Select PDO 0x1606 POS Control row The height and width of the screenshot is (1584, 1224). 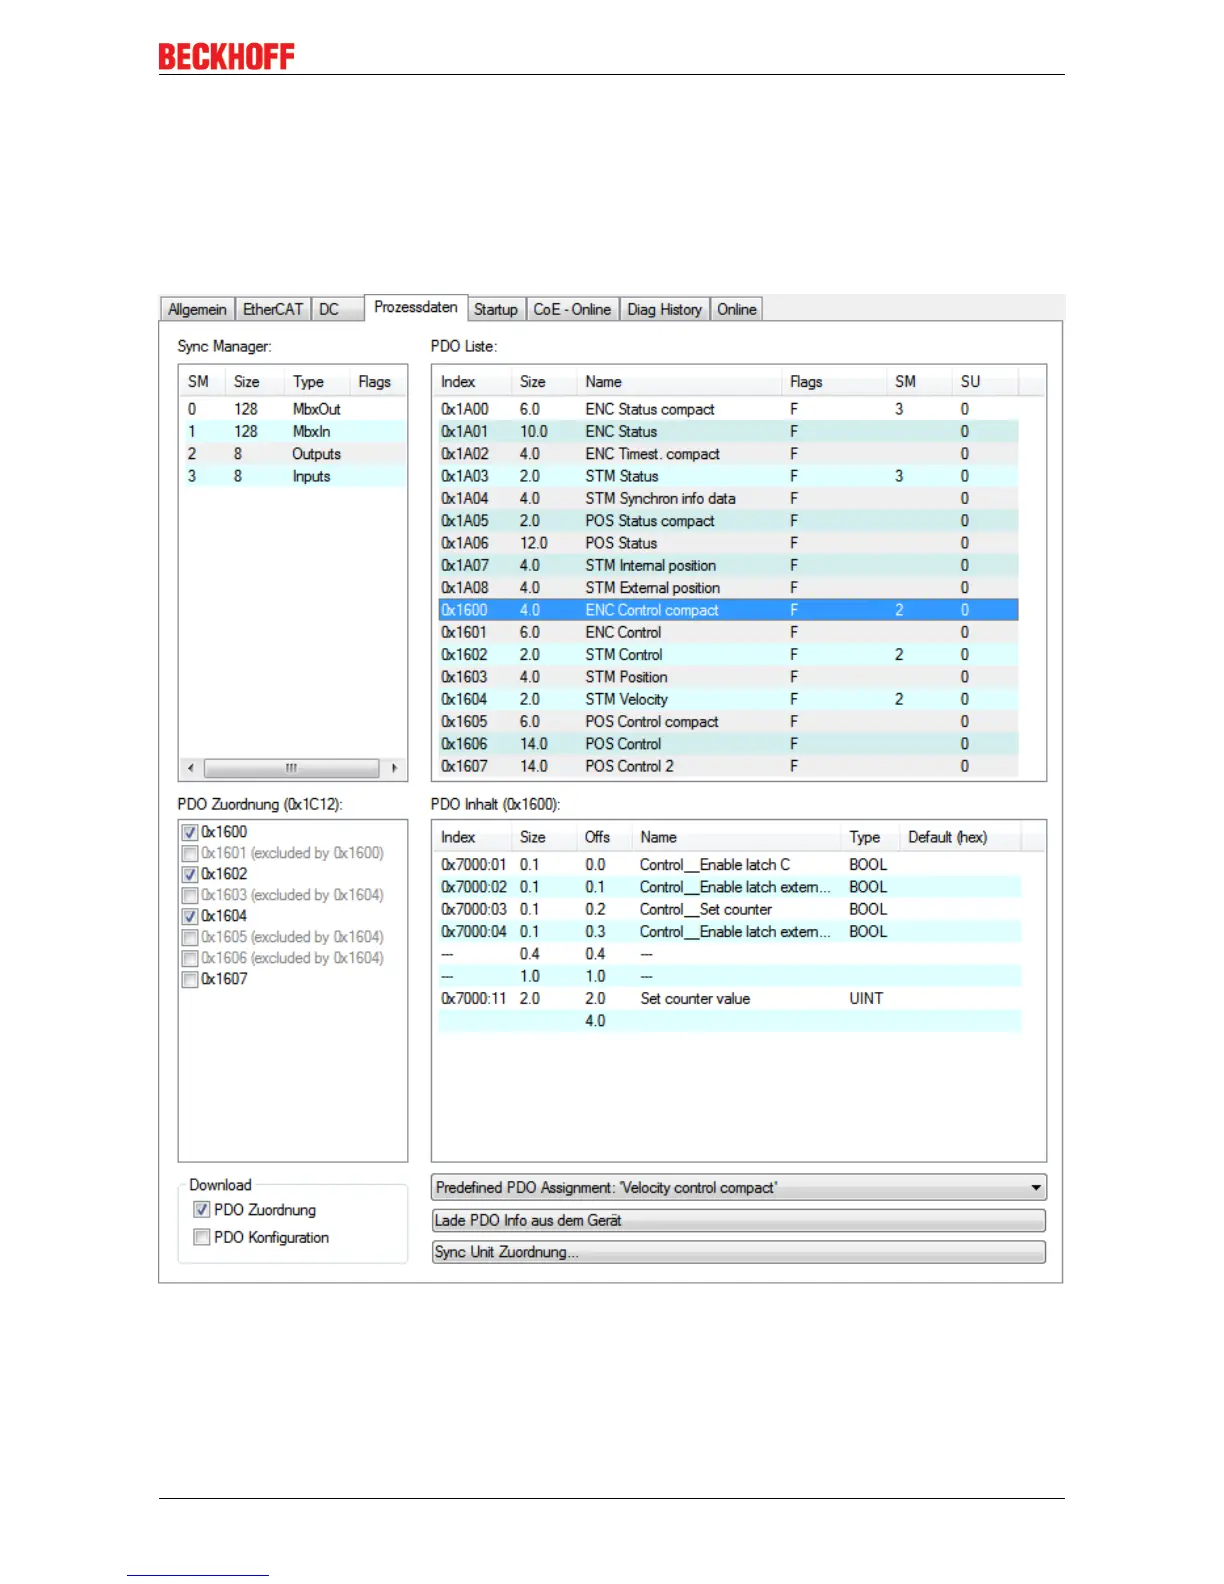click(x=728, y=744)
